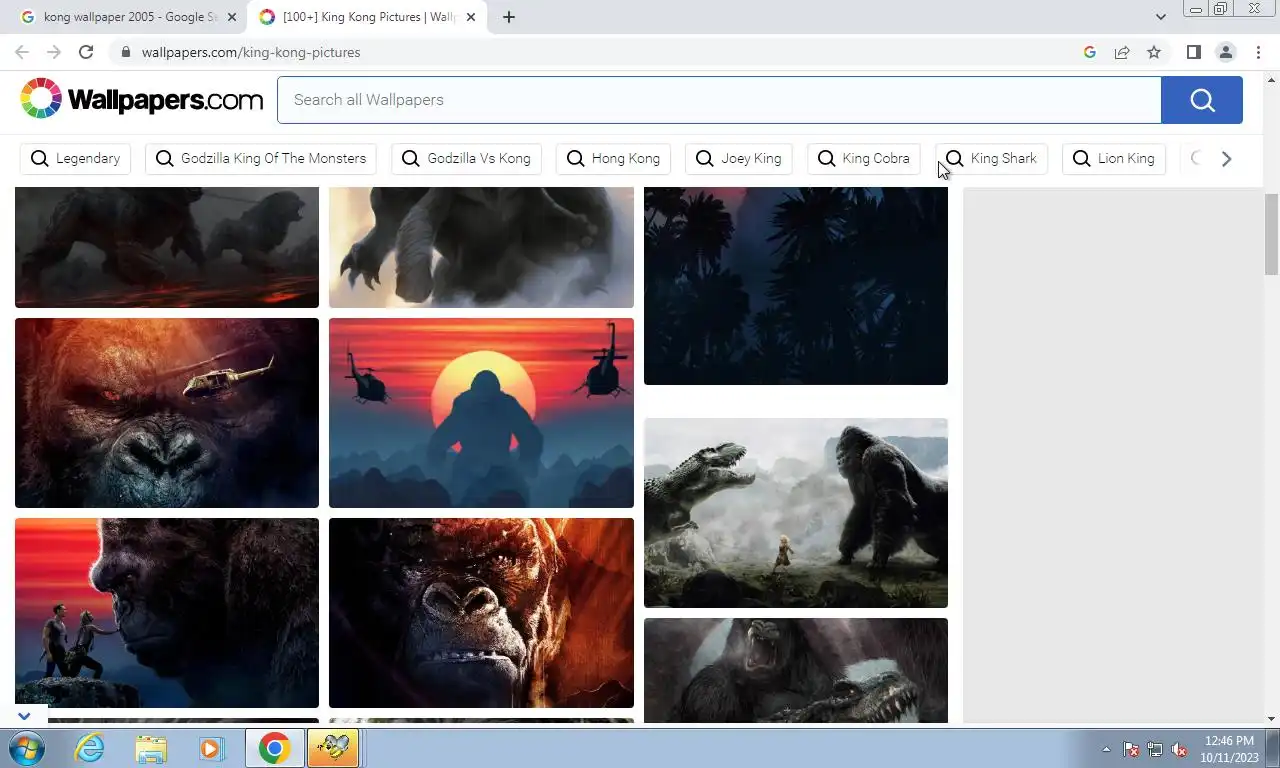This screenshot has height=768, width=1280.
Task: Open a new tab with the plus icon
Action: coord(509,17)
